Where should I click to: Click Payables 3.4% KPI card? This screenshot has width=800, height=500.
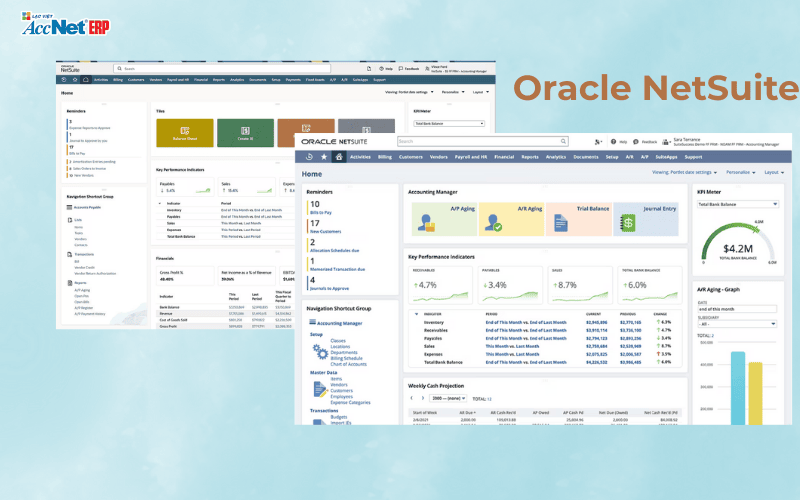[x=511, y=285]
